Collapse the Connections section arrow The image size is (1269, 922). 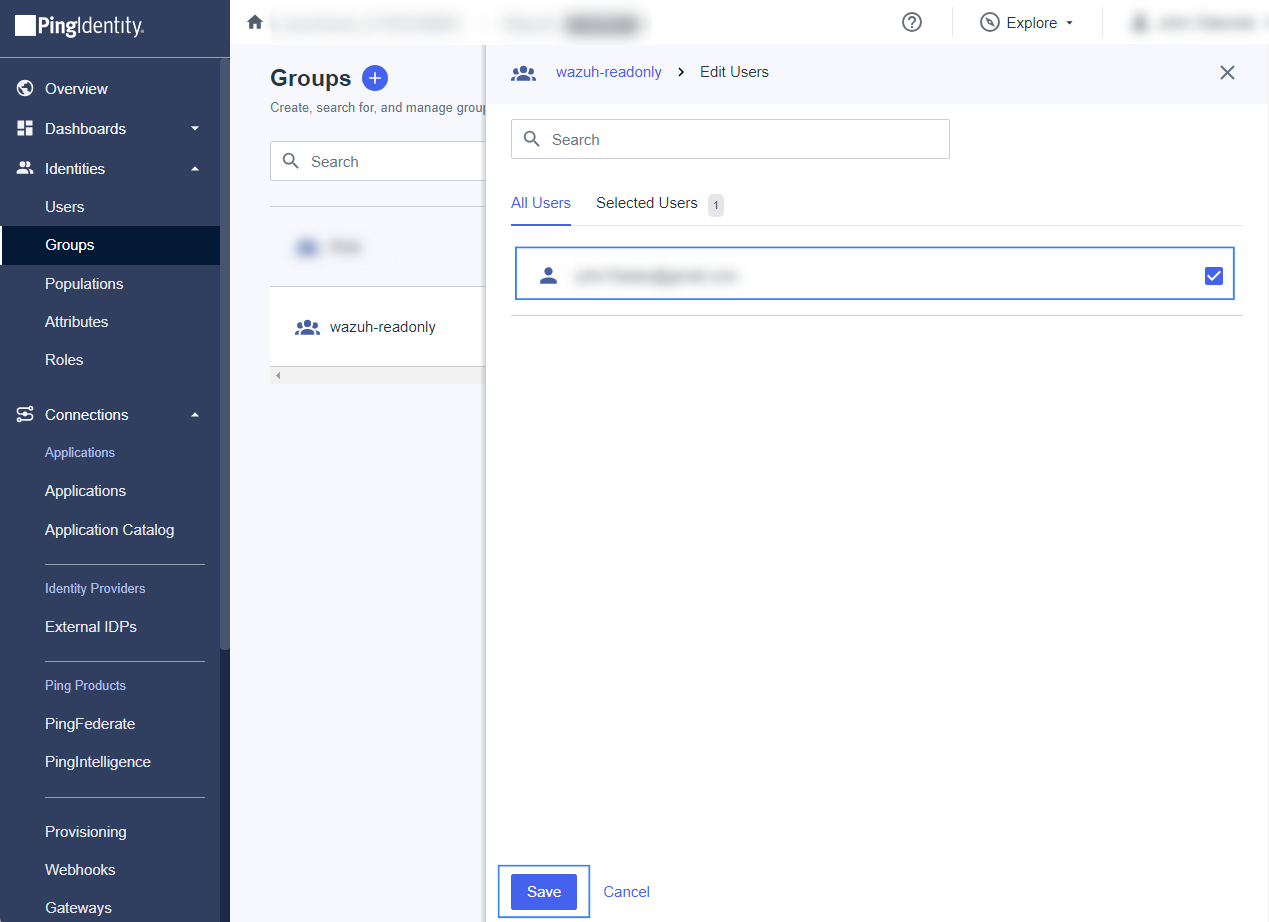point(195,415)
